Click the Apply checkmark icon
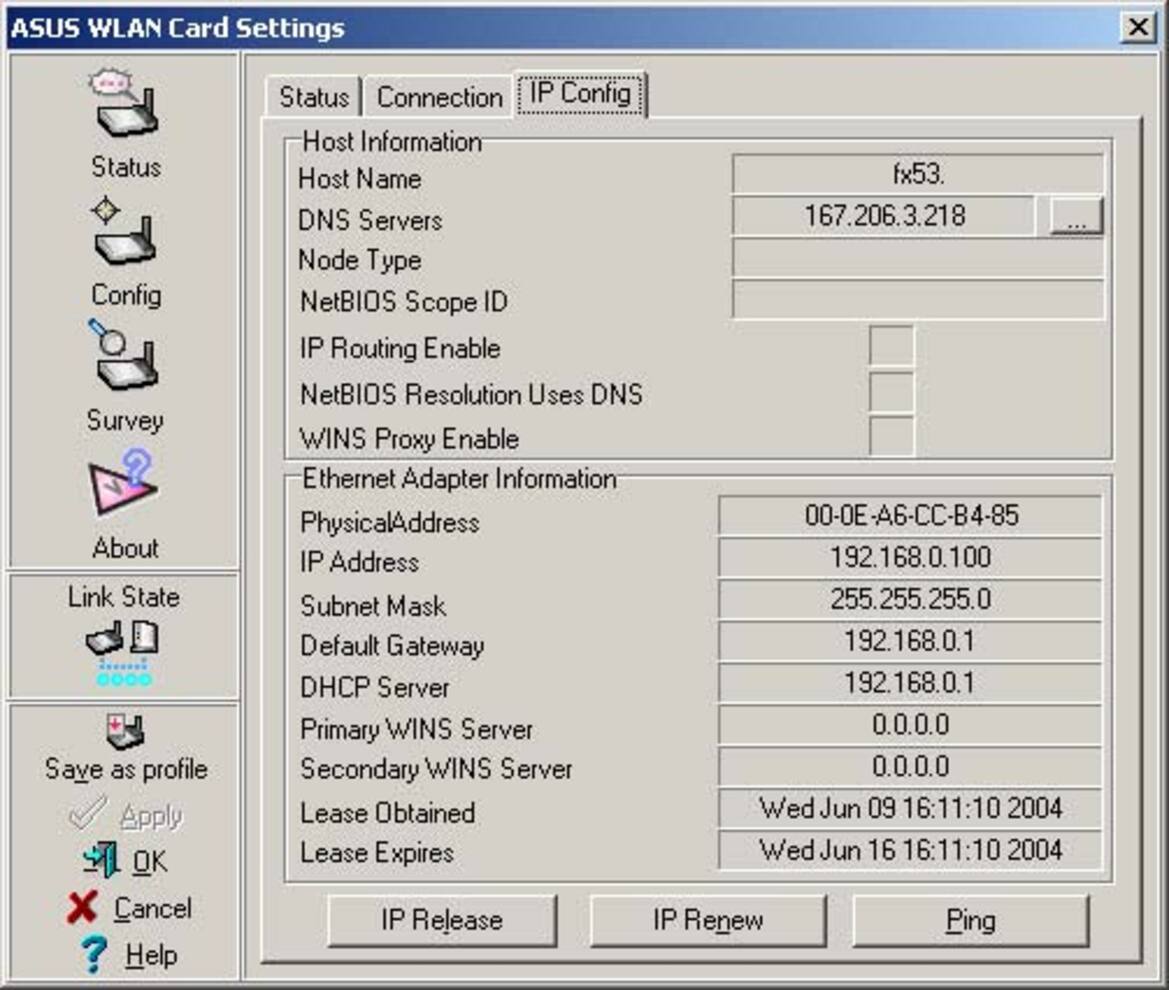 click(88, 814)
